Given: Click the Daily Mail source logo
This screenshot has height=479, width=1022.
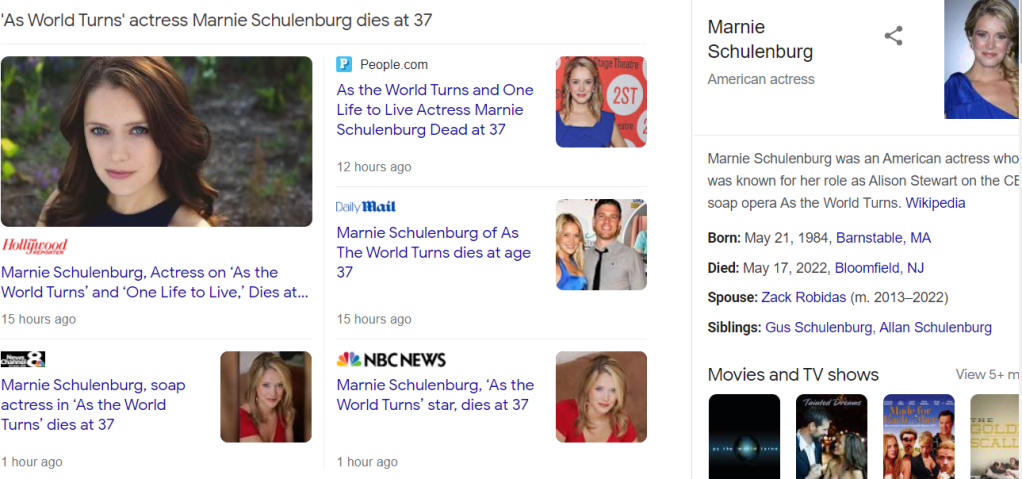Looking at the screenshot, I should click(x=366, y=207).
